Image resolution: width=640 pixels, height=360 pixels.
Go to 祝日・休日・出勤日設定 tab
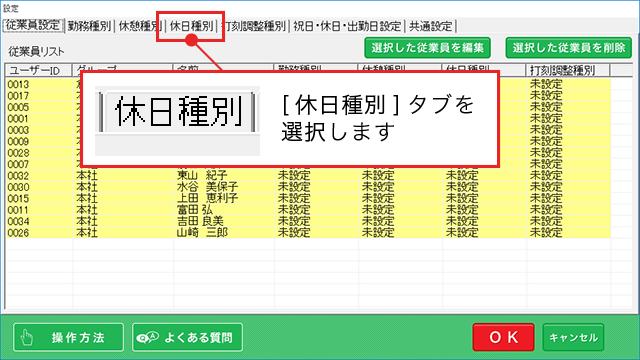point(347,26)
